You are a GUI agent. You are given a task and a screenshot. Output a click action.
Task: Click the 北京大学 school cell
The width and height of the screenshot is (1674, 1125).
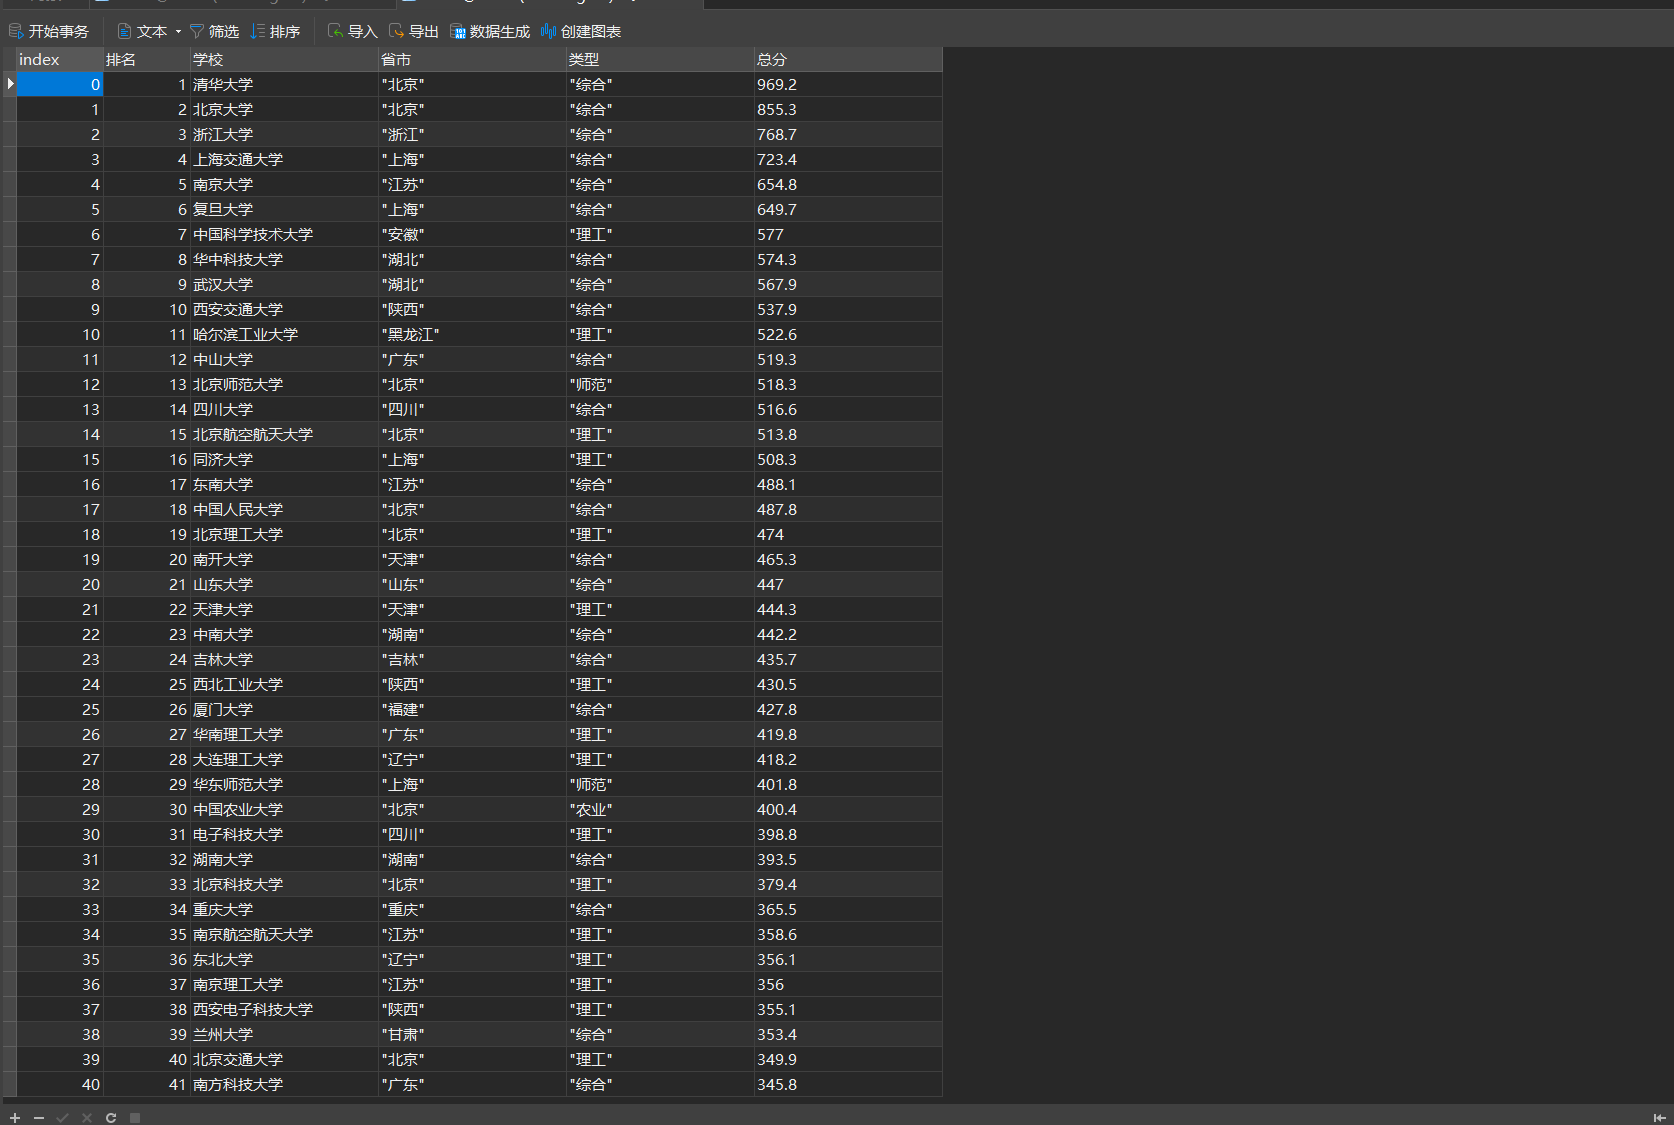[x=284, y=109]
